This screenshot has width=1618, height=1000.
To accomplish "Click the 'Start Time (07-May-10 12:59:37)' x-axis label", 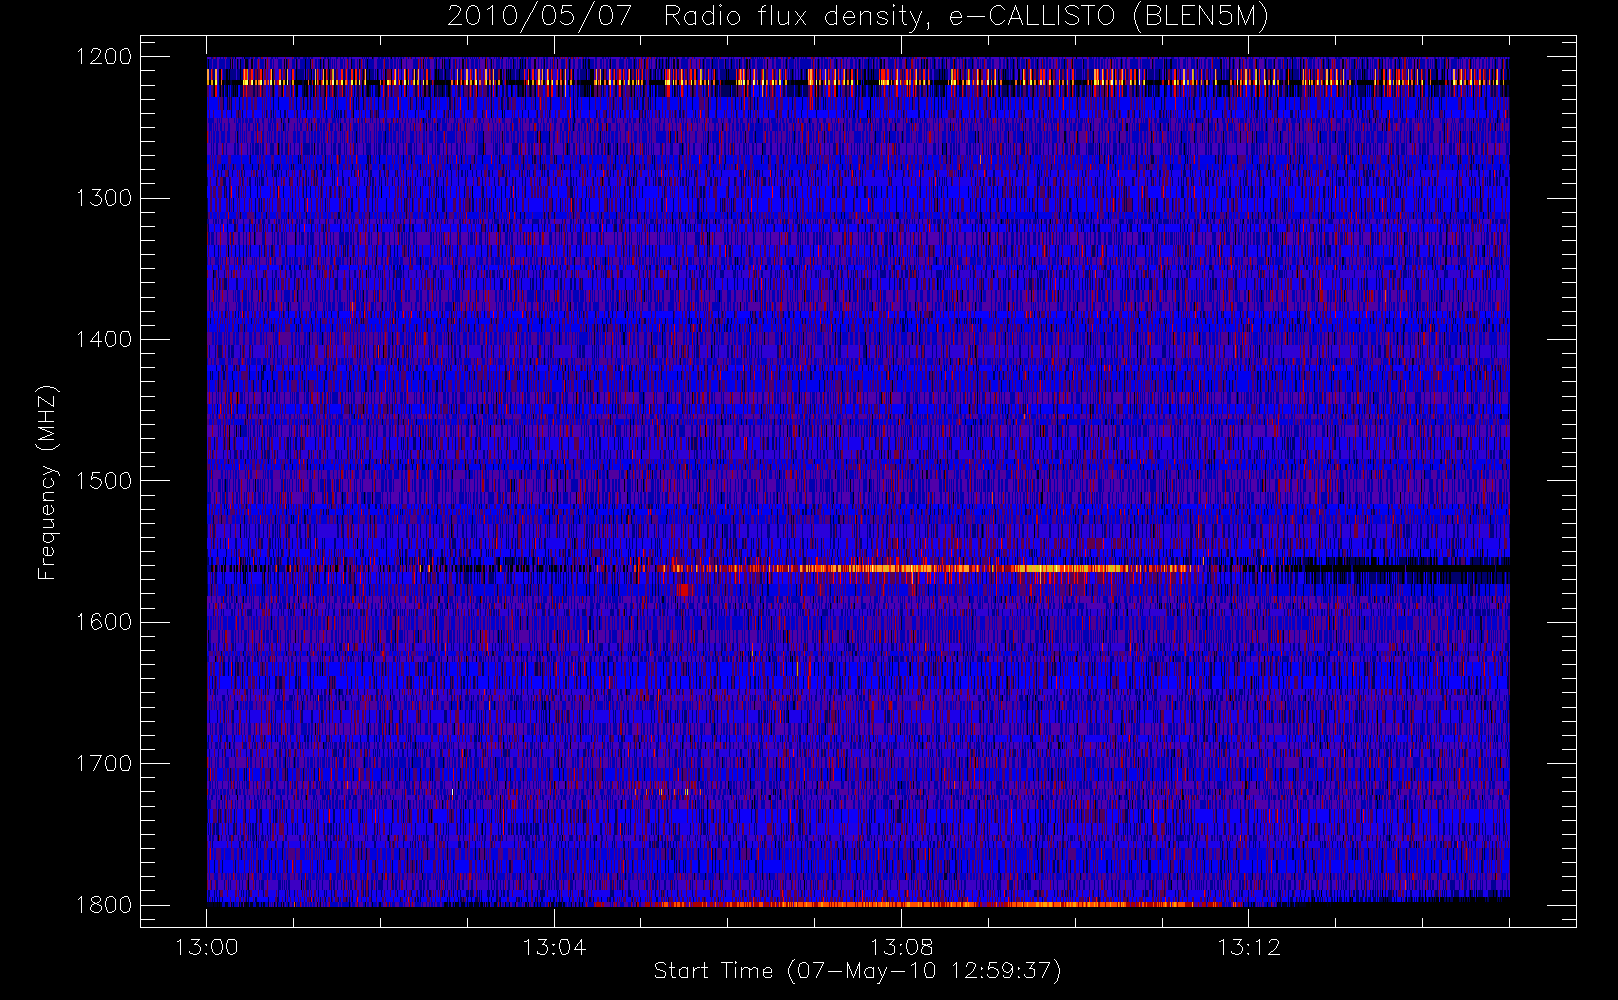I will [x=857, y=971].
